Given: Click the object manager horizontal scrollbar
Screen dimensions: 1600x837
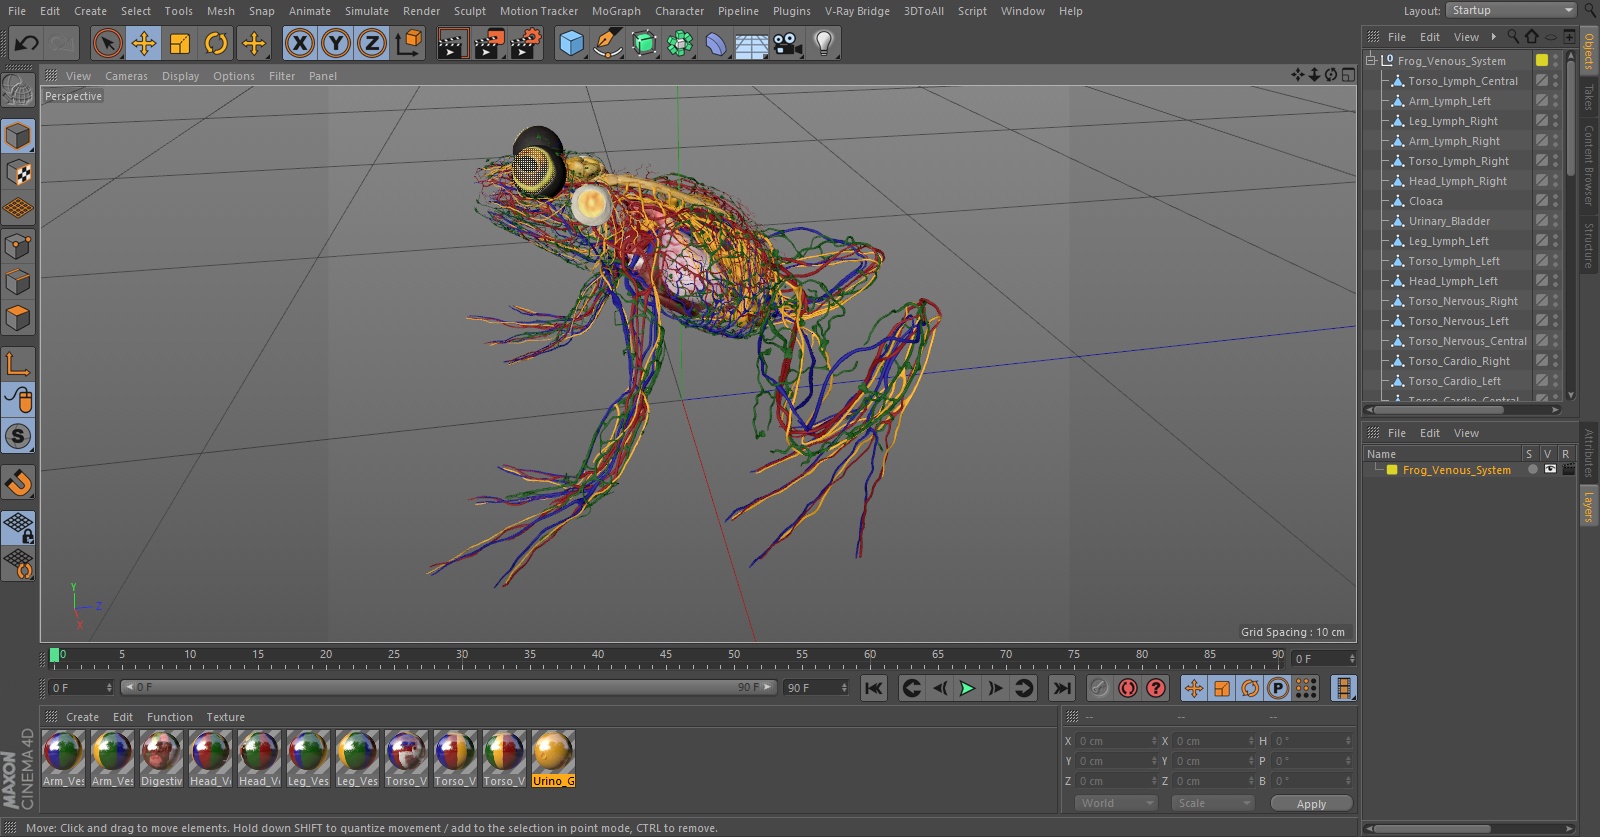Looking at the screenshot, I should point(1438,409).
